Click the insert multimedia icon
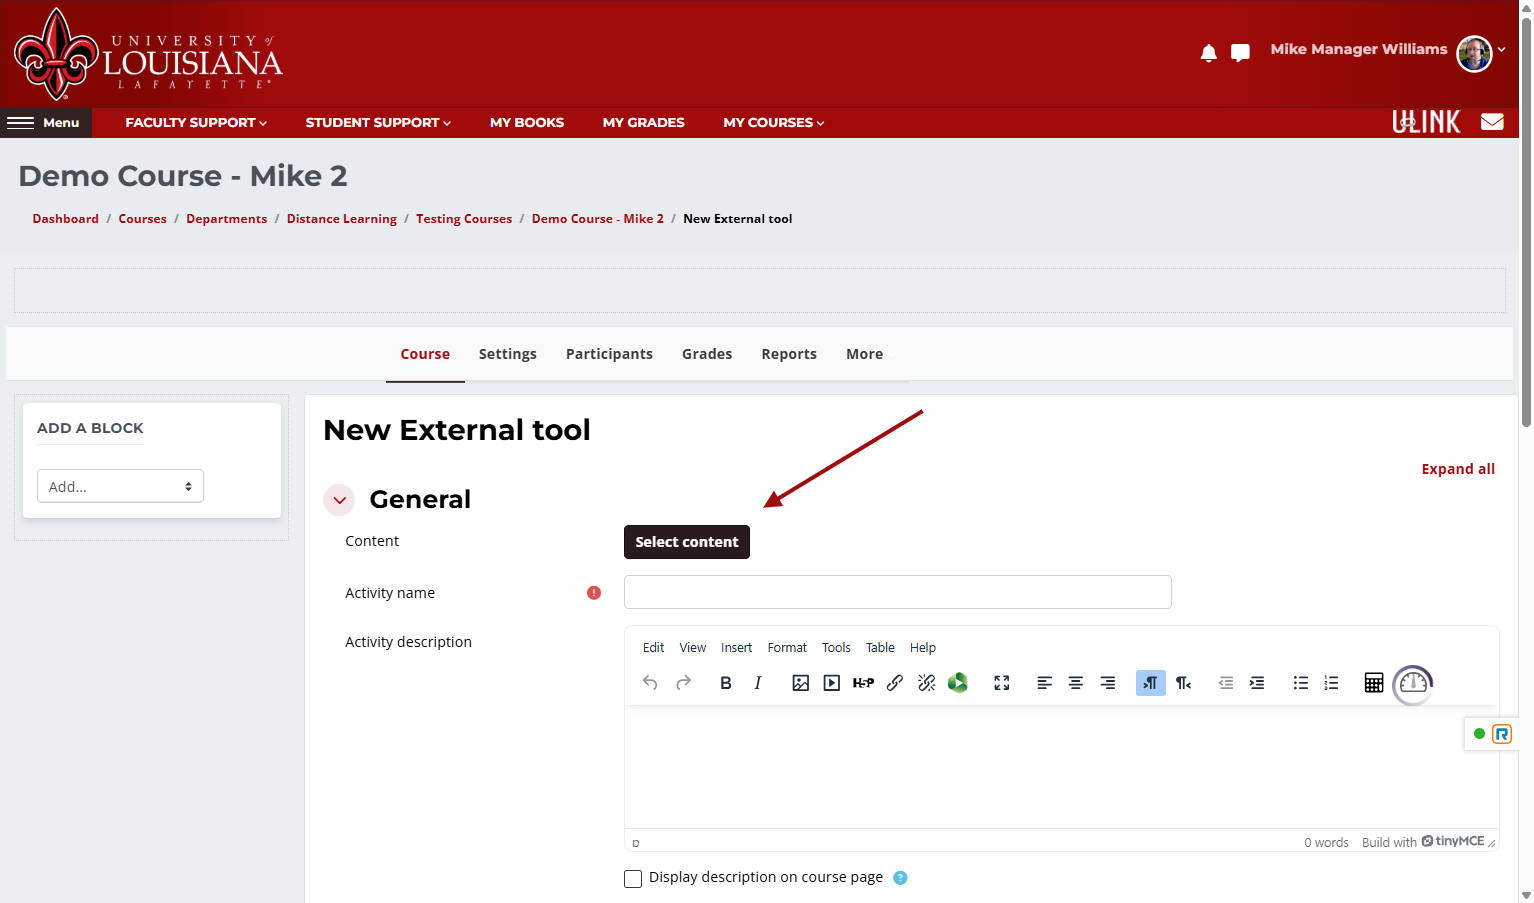This screenshot has height=903, width=1534. coord(832,683)
